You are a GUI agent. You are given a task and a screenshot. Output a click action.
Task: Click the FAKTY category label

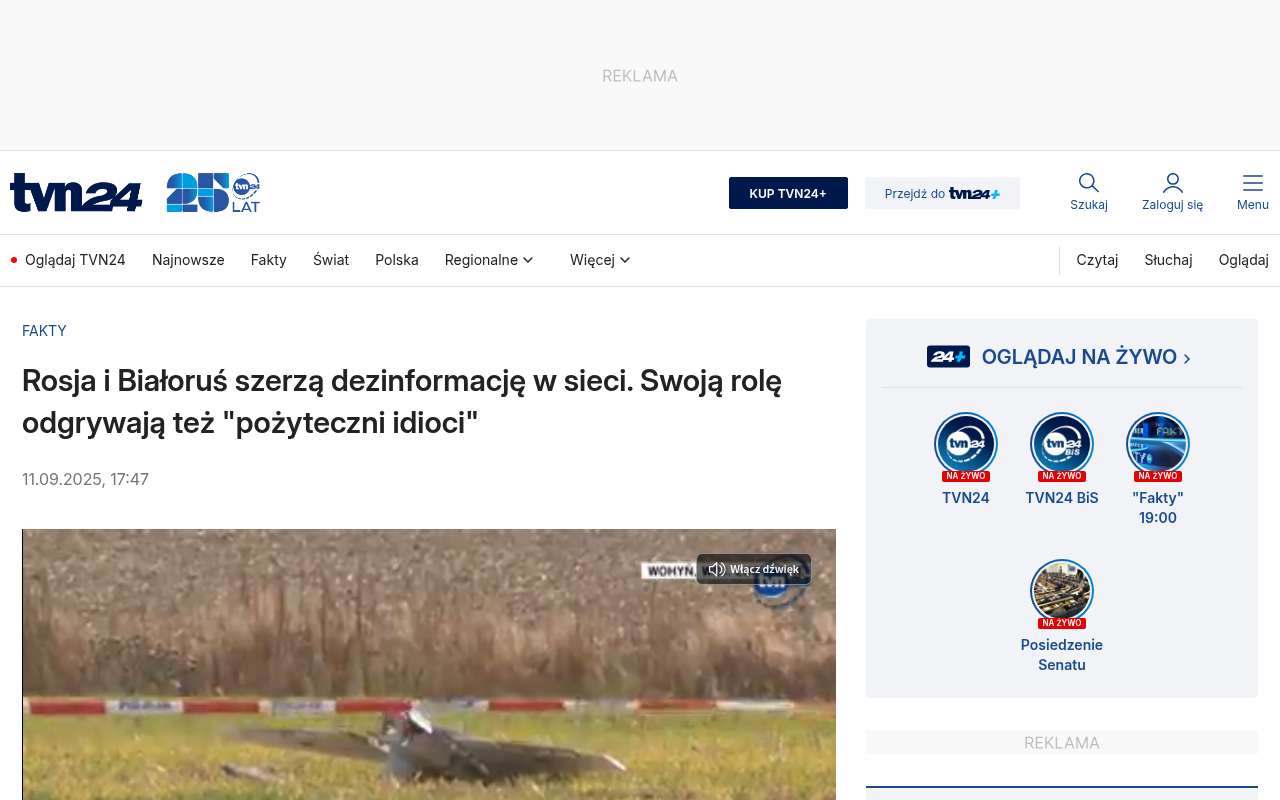click(x=44, y=331)
